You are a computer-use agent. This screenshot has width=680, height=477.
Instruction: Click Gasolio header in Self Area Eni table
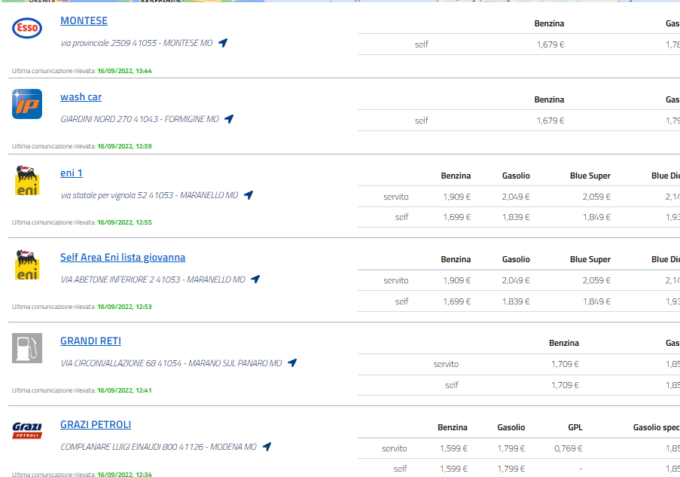(x=516, y=259)
